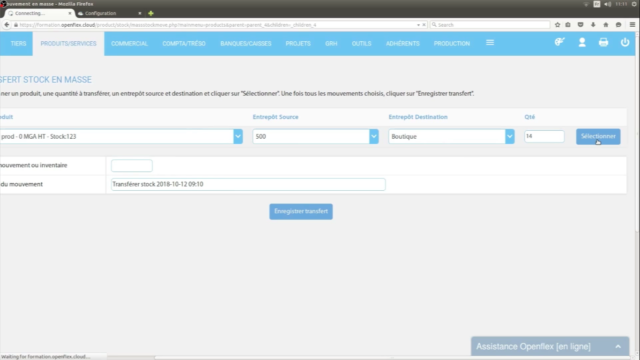This screenshot has width=640, height=360.
Task: Click the print page icon
Action: (603, 42)
